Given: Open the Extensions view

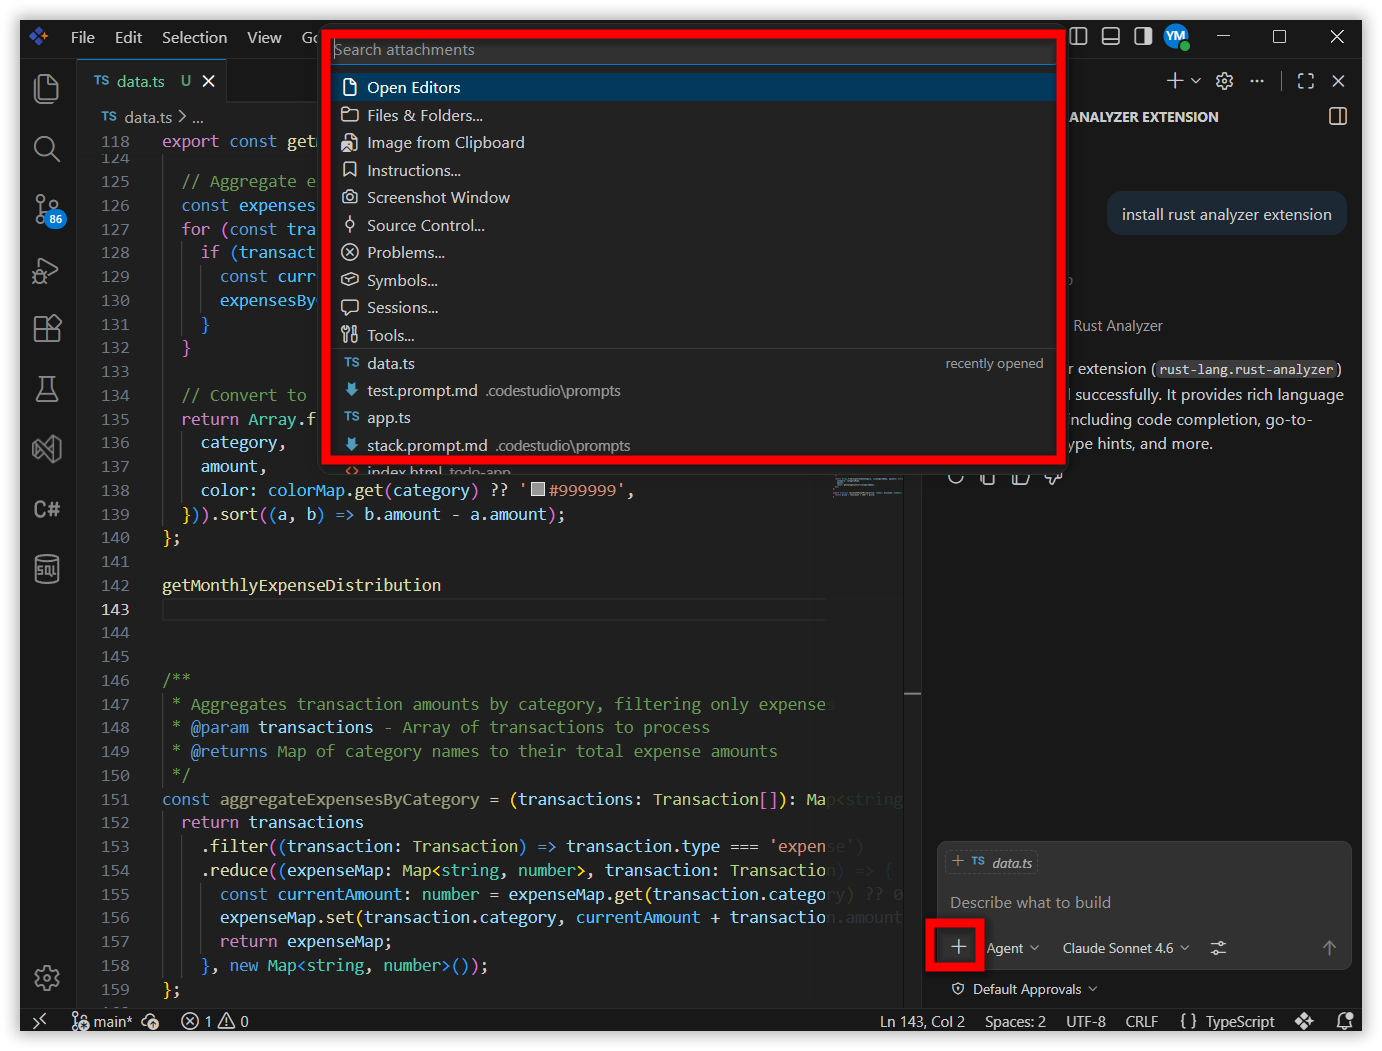Looking at the screenshot, I should pos(47,329).
